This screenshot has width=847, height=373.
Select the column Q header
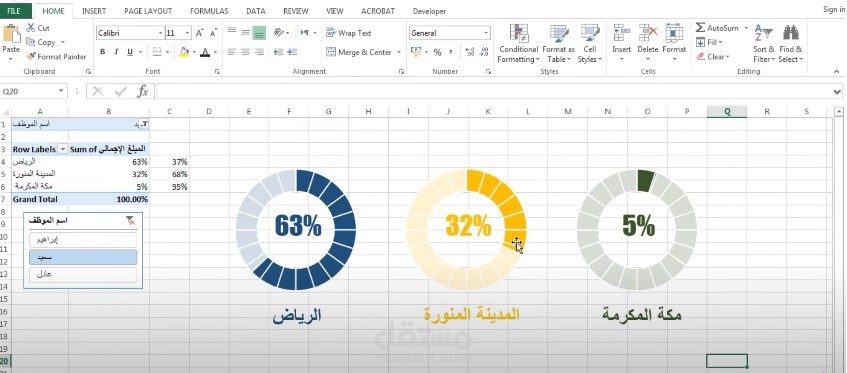pos(727,111)
